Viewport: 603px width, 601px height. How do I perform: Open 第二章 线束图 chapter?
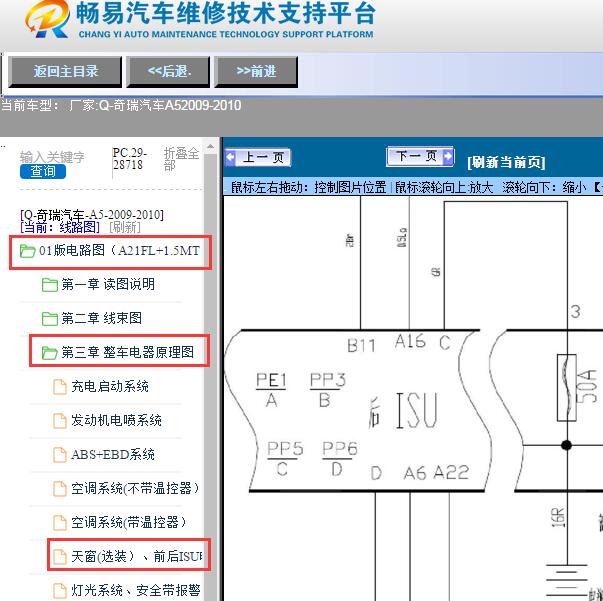click(102, 318)
